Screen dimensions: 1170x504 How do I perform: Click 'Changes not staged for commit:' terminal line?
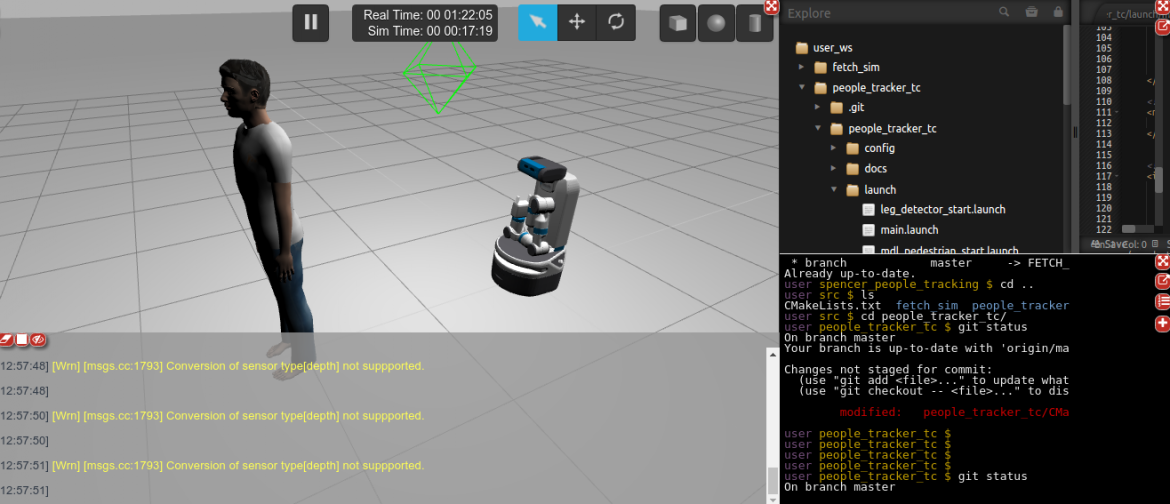click(x=888, y=369)
